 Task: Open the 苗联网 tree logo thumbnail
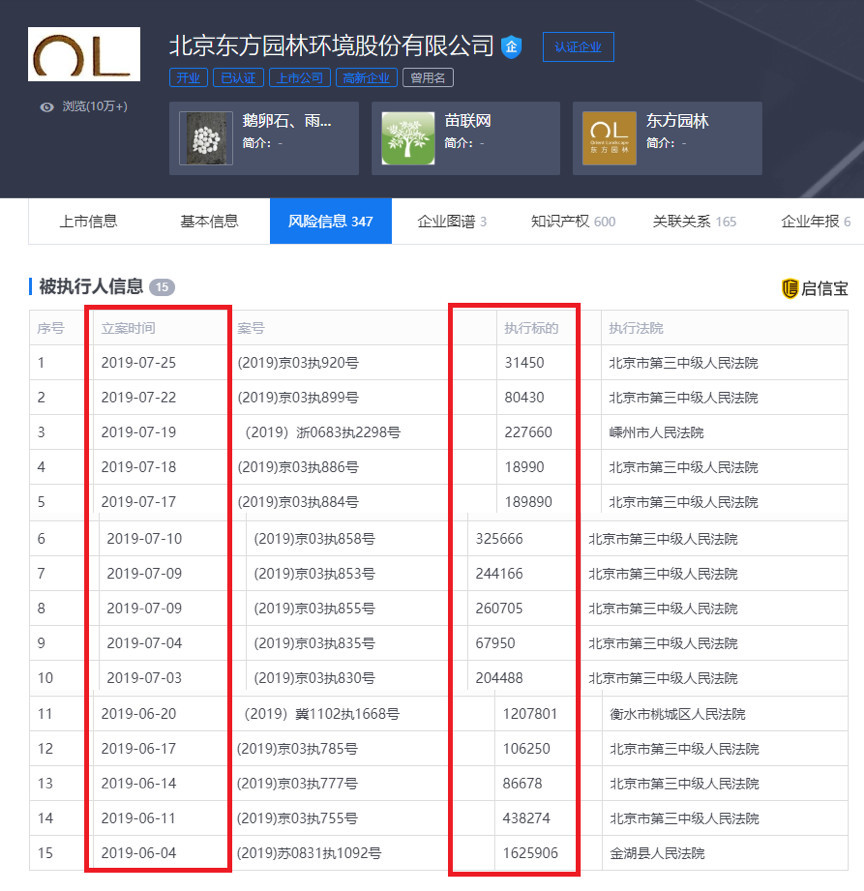pyautogui.click(x=408, y=138)
